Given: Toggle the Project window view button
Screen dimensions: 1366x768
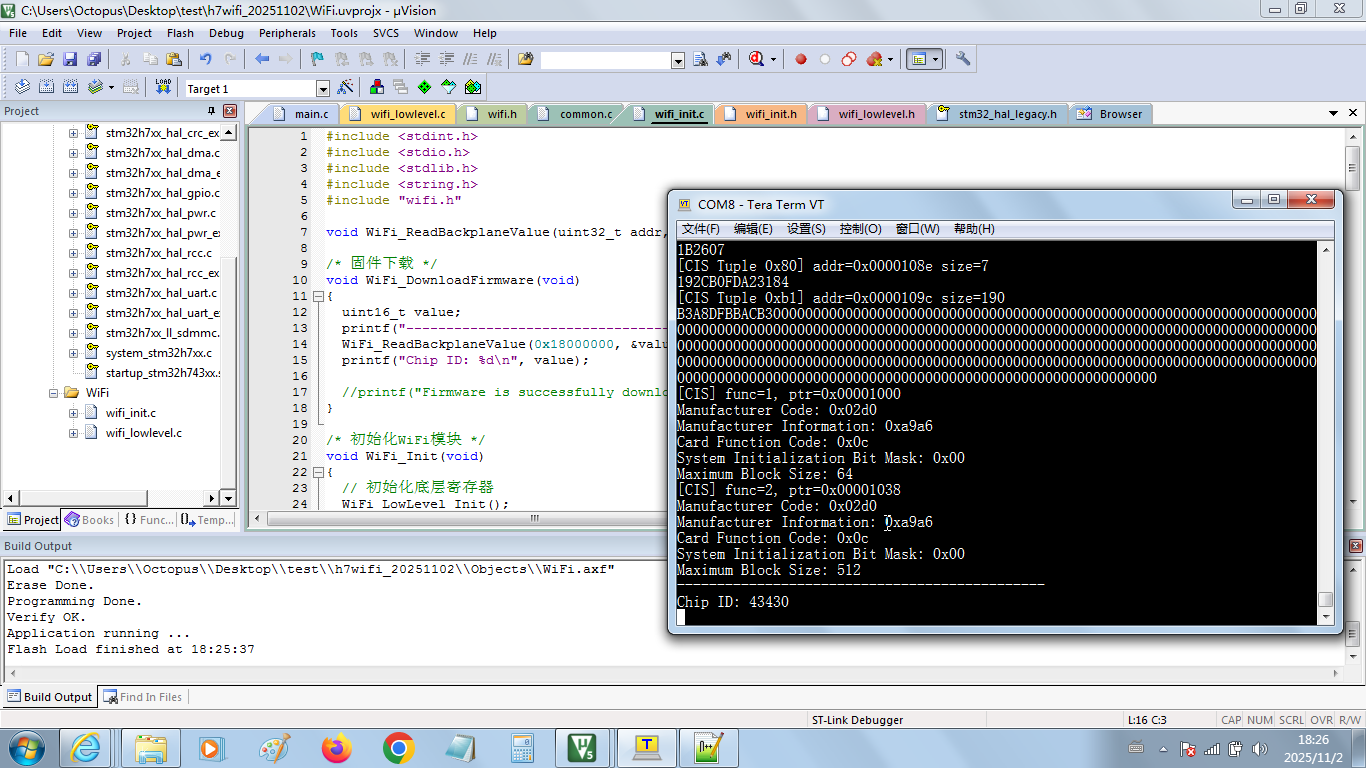Looking at the screenshot, I should coord(918,59).
